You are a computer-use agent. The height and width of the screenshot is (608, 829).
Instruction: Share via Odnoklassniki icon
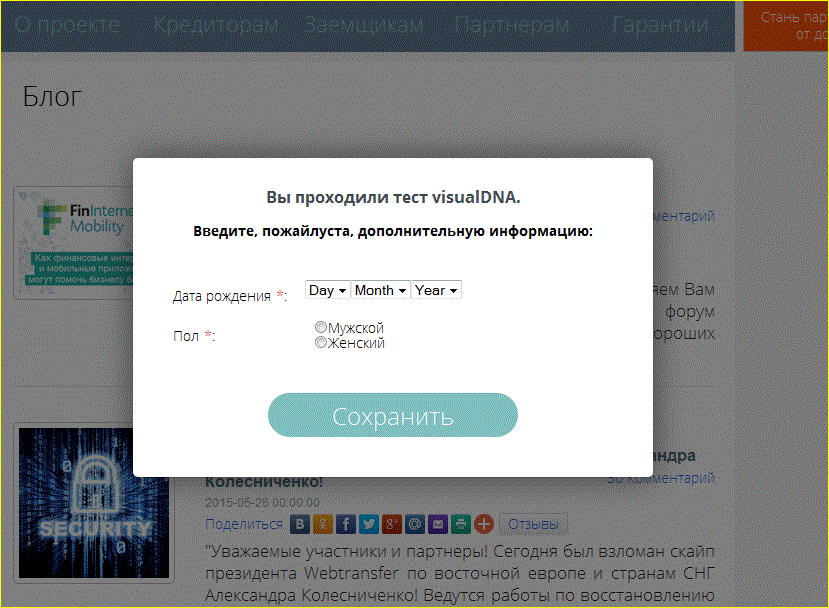tap(322, 523)
